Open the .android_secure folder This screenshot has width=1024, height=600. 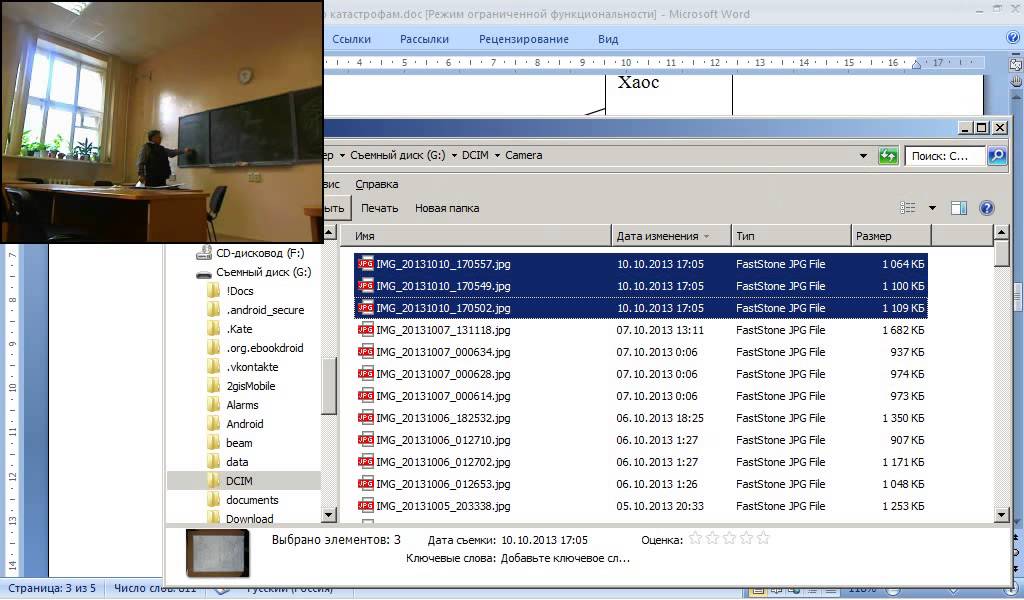coord(265,310)
